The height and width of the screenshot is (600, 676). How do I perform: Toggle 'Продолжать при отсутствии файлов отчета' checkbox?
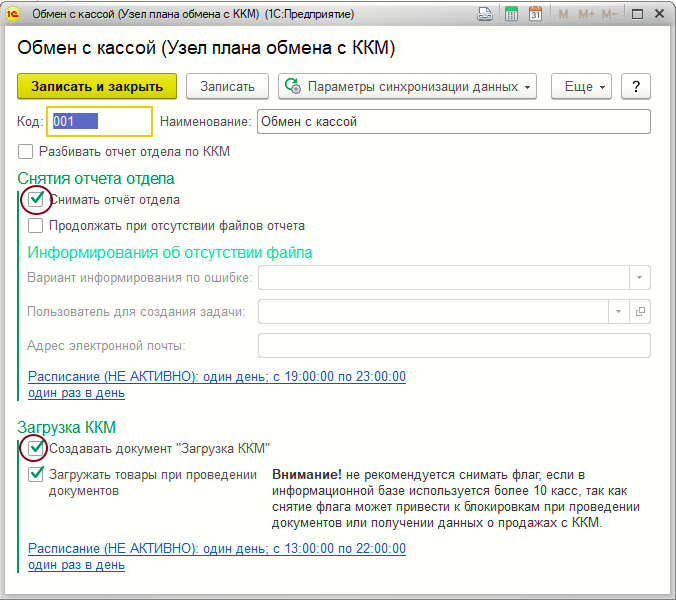[x=36, y=226]
